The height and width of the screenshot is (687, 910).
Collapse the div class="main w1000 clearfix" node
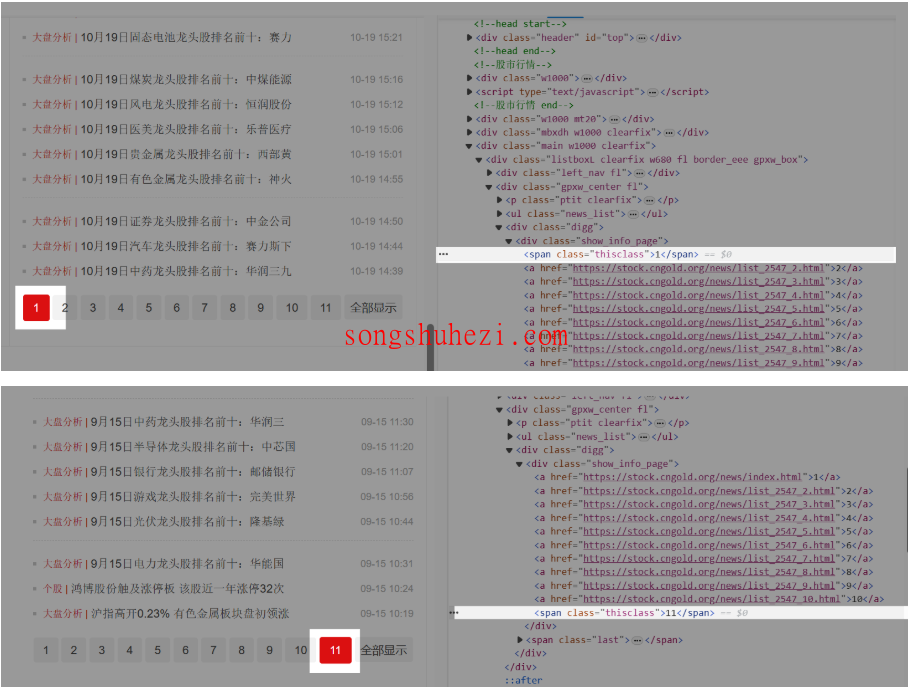(x=469, y=146)
